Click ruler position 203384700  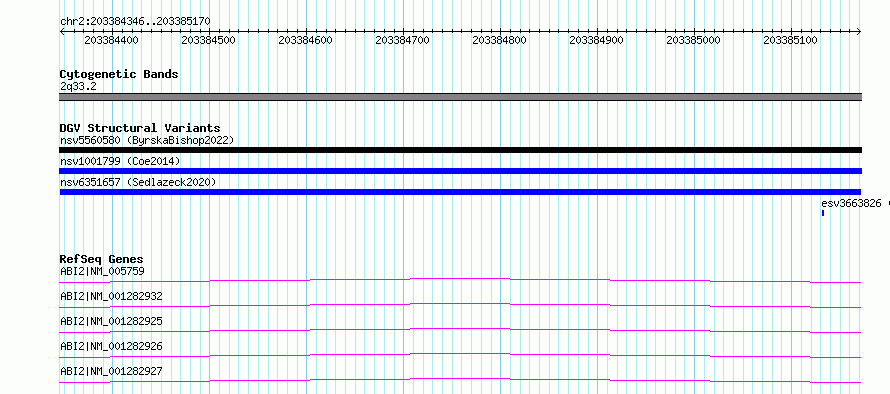(402, 40)
